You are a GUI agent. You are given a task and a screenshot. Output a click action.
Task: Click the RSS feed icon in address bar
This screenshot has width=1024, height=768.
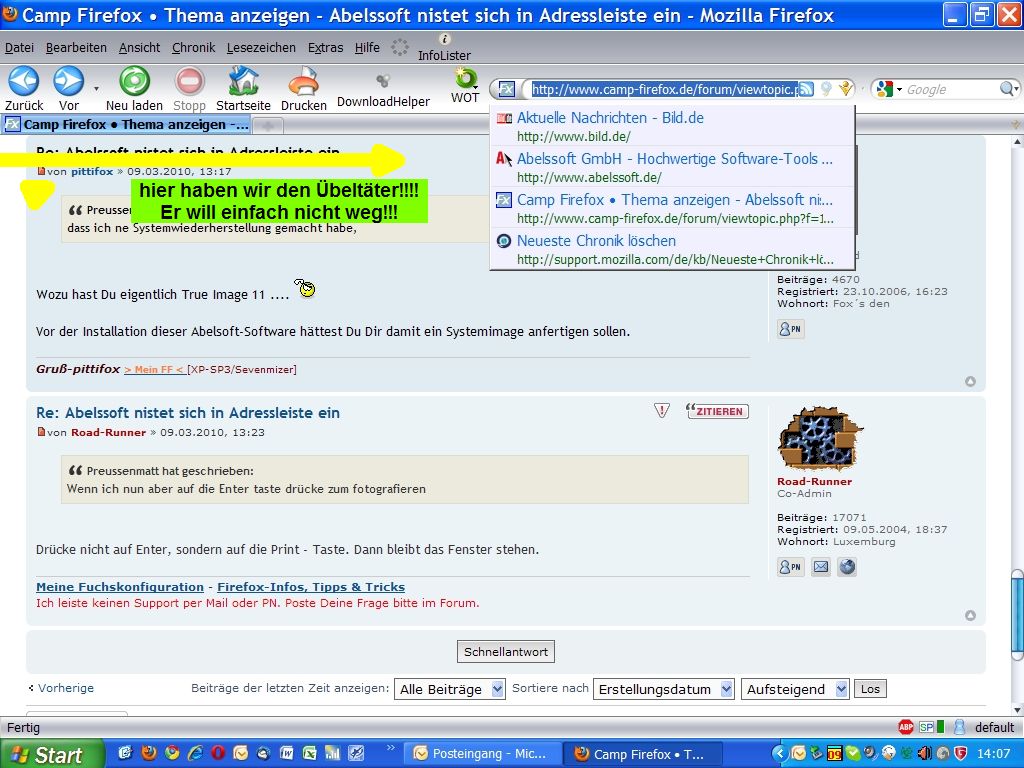pos(806,89)
